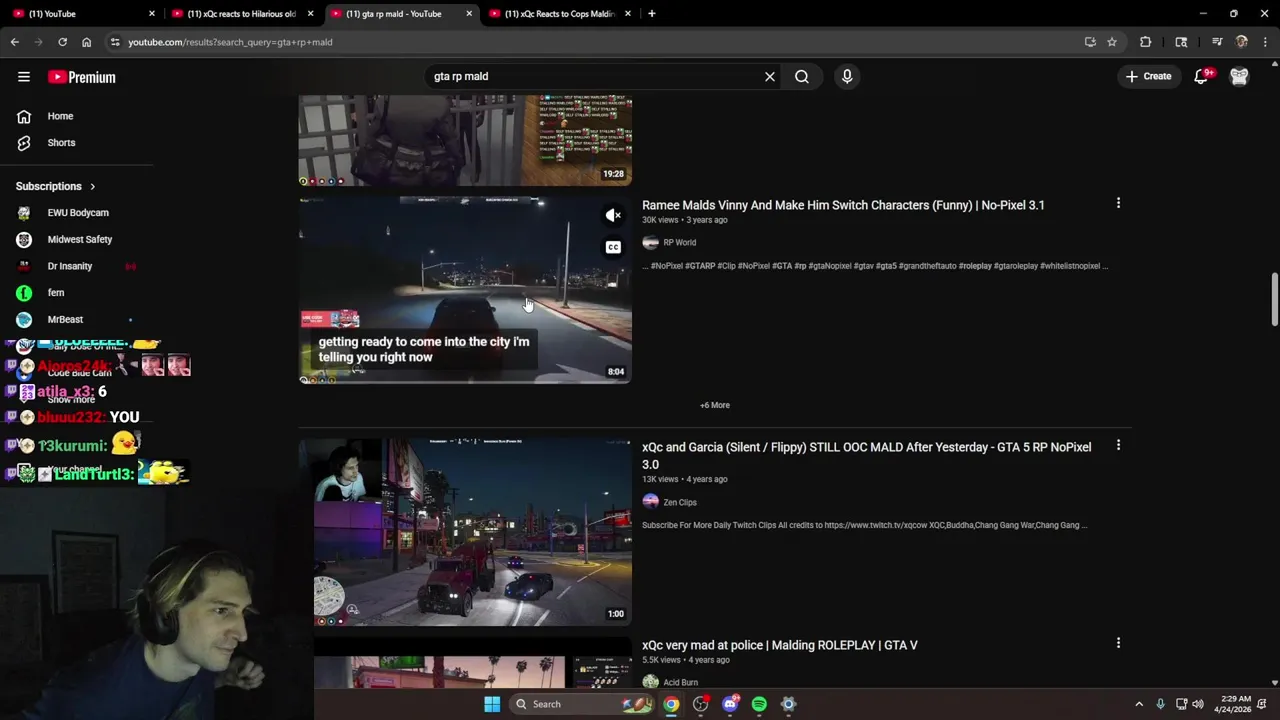
Task: Visit Acid Burn channel
Action: (x=680, y=682)
